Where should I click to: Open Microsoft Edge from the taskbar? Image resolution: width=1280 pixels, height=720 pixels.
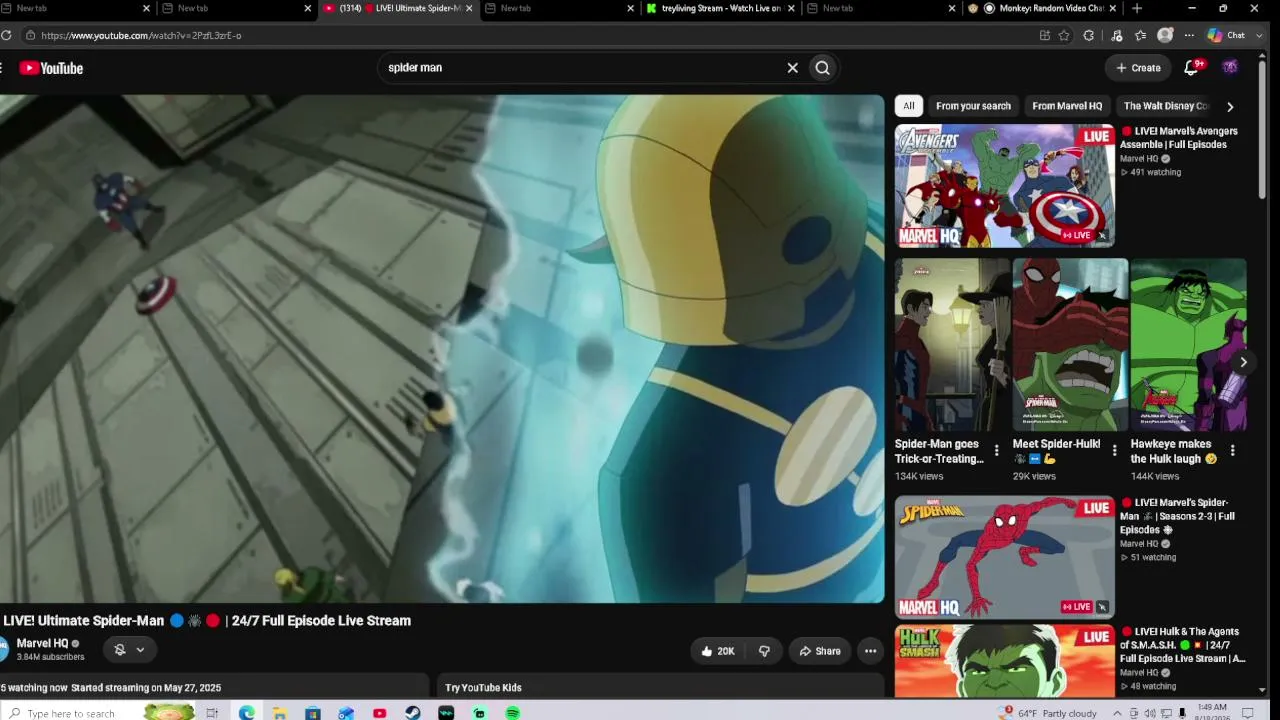coord(246,713)
